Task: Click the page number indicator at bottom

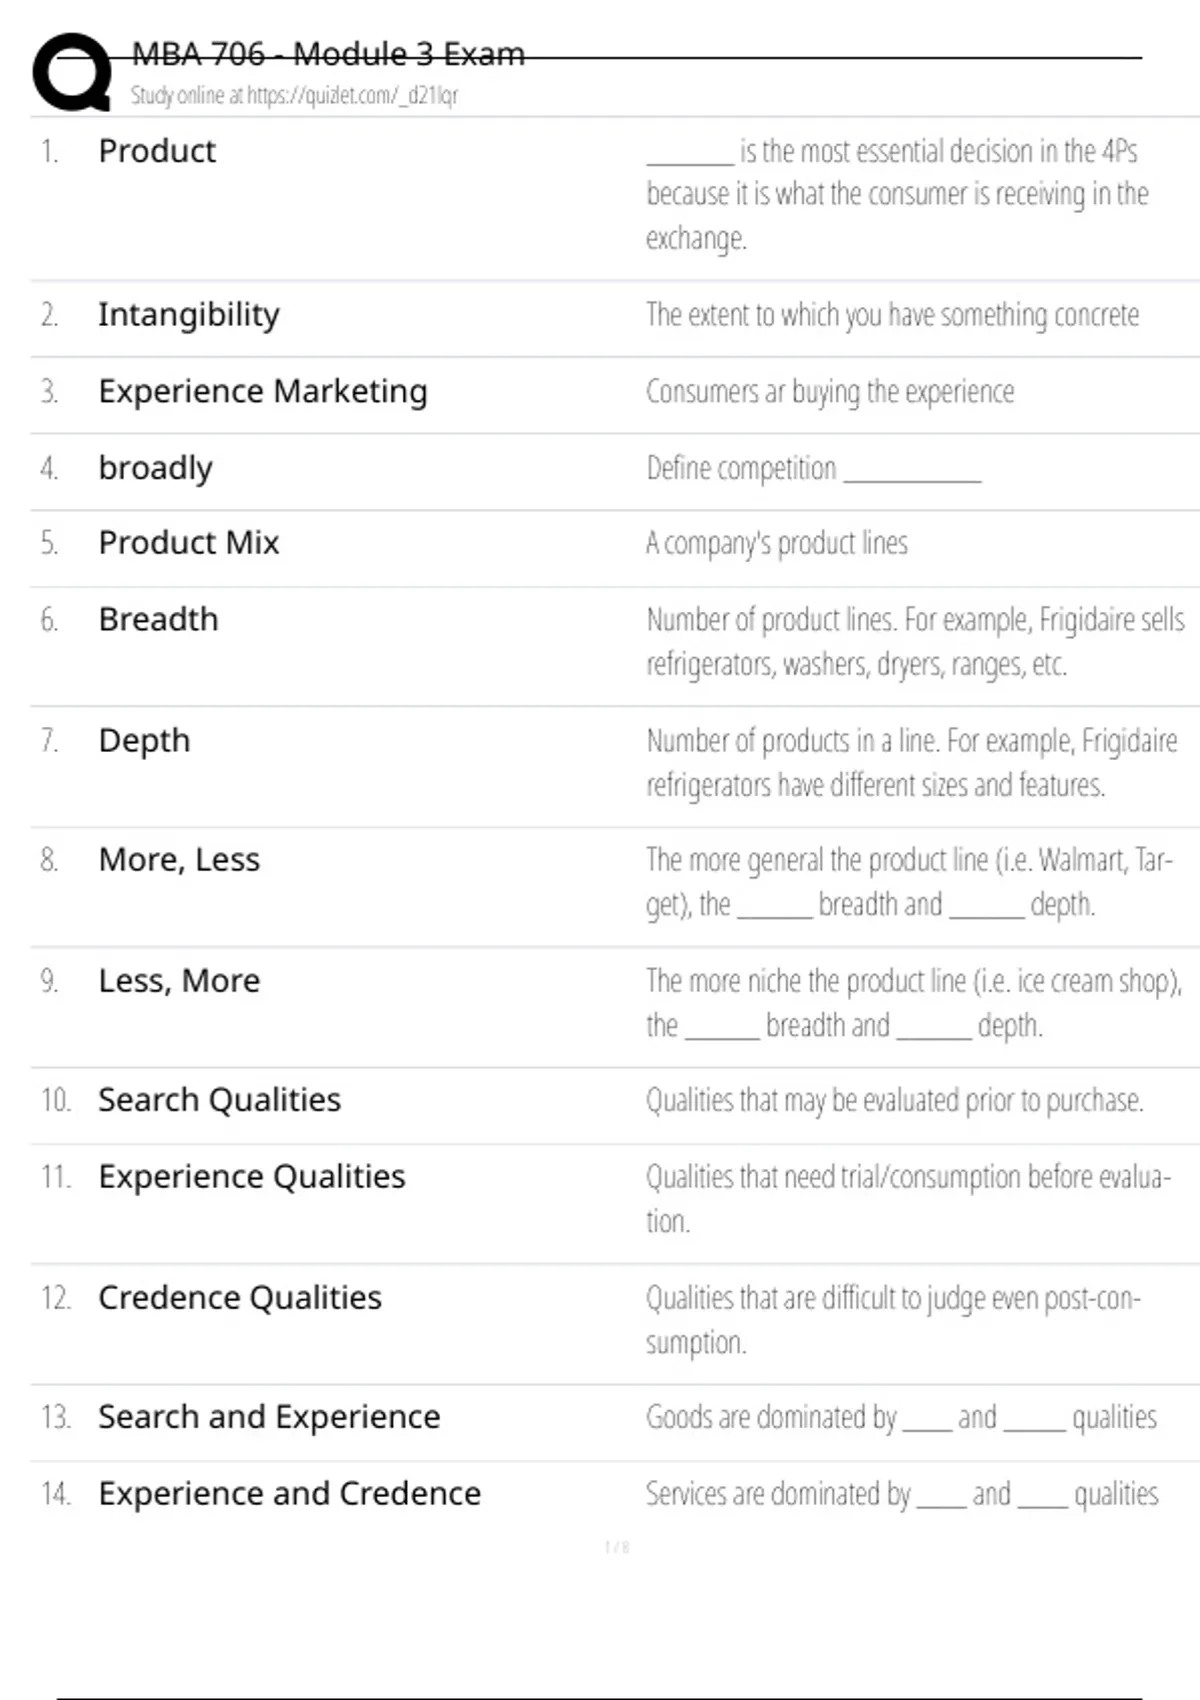Action: [617, 1547]
